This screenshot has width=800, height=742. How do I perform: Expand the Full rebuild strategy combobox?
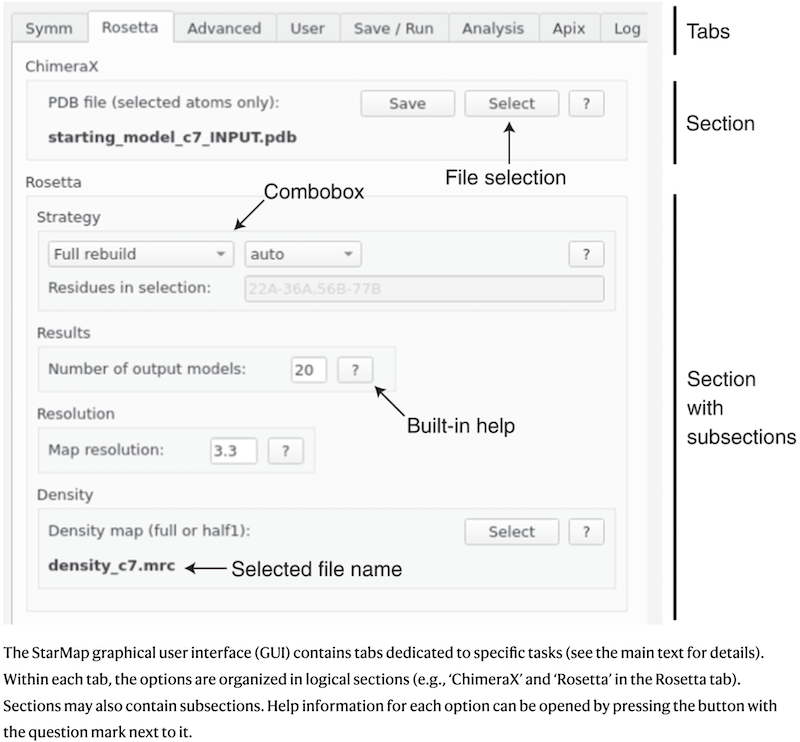[x=140, y=254]
